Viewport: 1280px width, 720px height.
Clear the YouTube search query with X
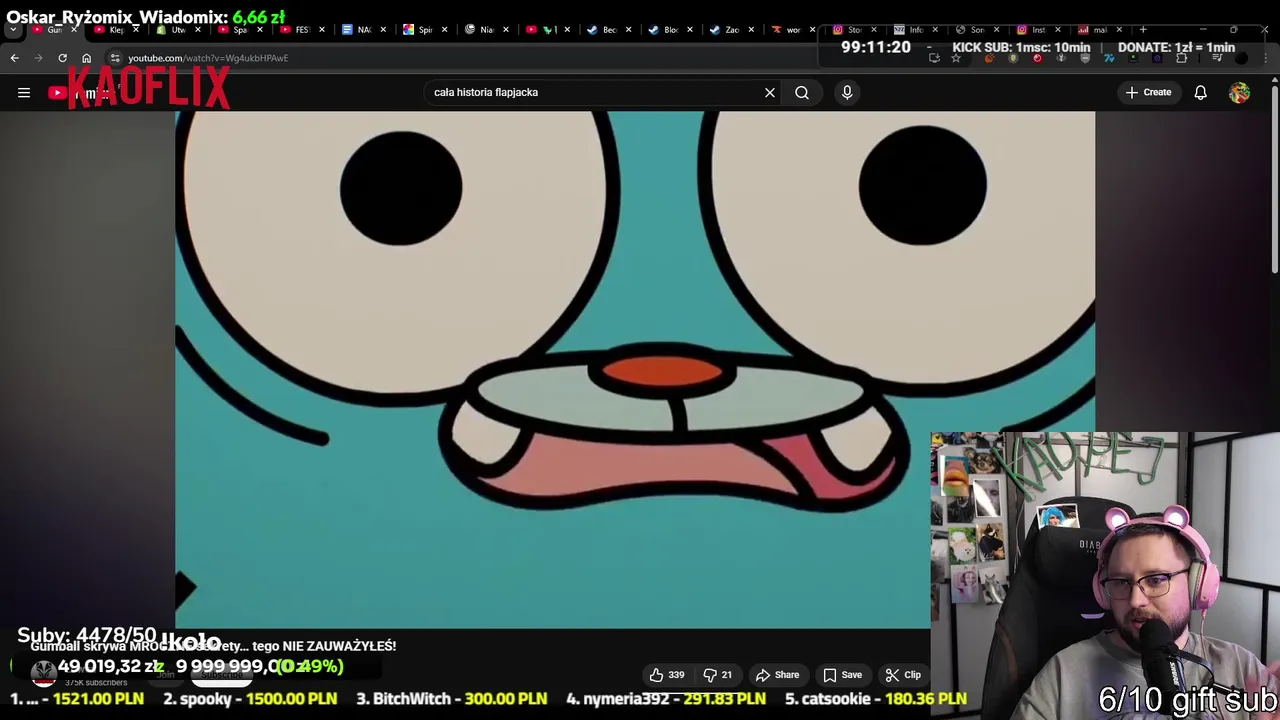point(770,93)
